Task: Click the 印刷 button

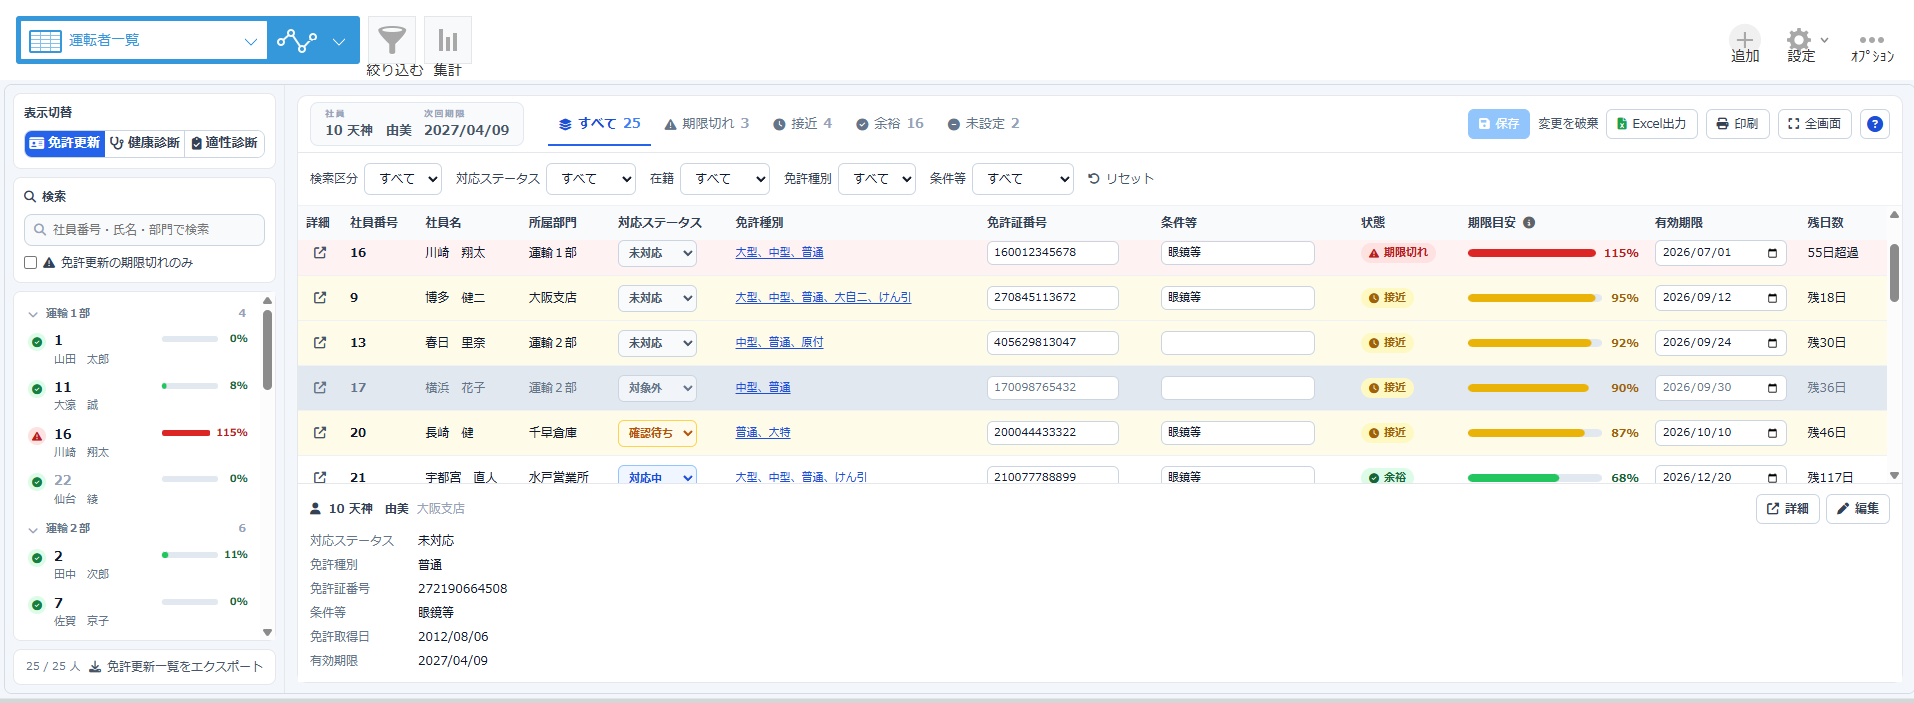Action: point(1737,124)
